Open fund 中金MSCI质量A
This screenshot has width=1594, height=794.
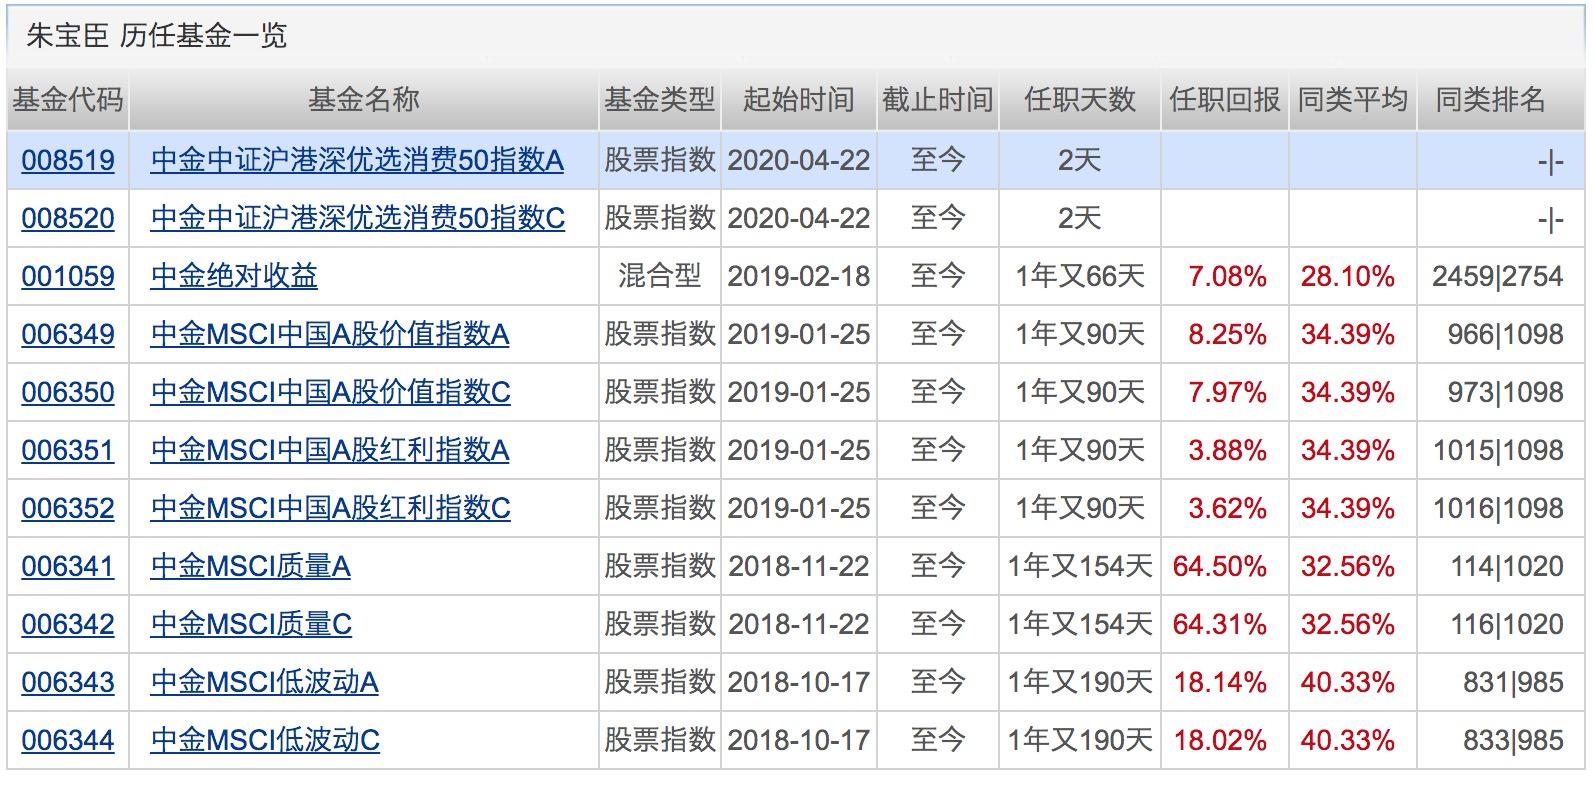250,566
